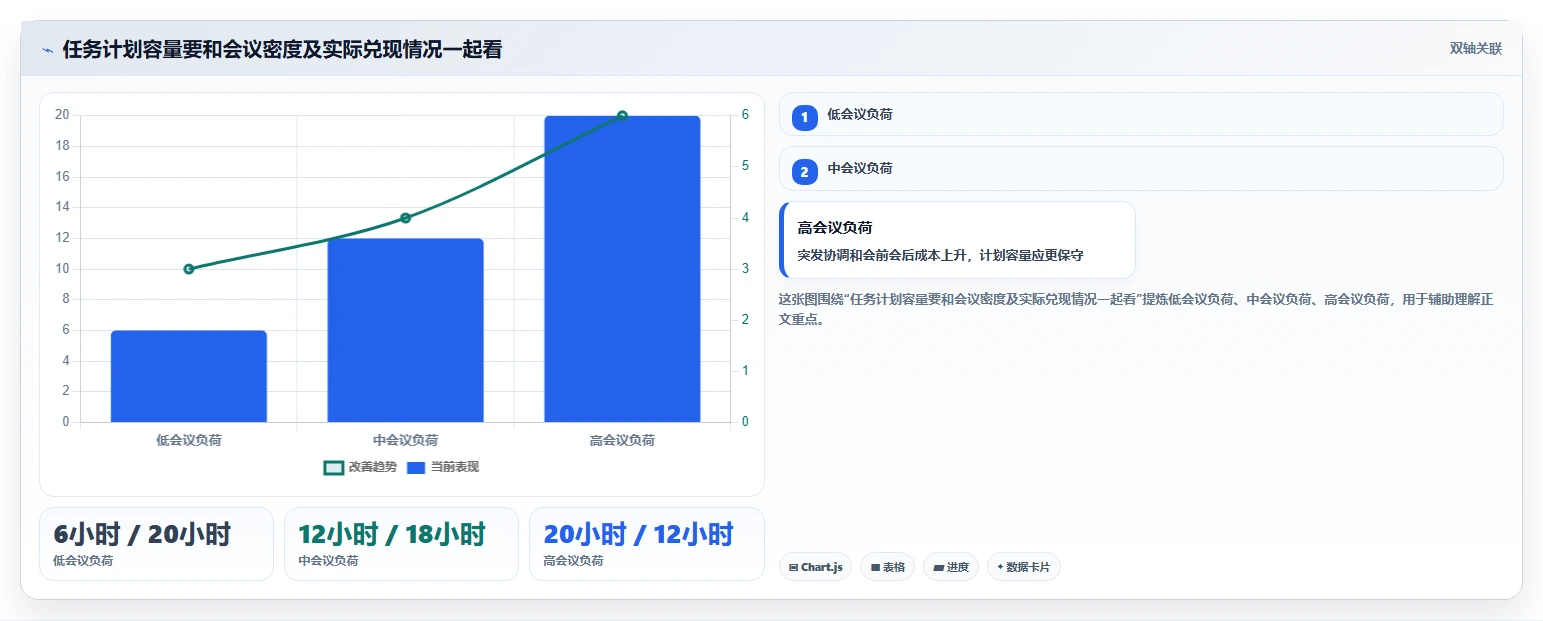The image size is (1543, 621).
Task: Open the 20小时 / 12小时 data card
Action: coord(646,544)
